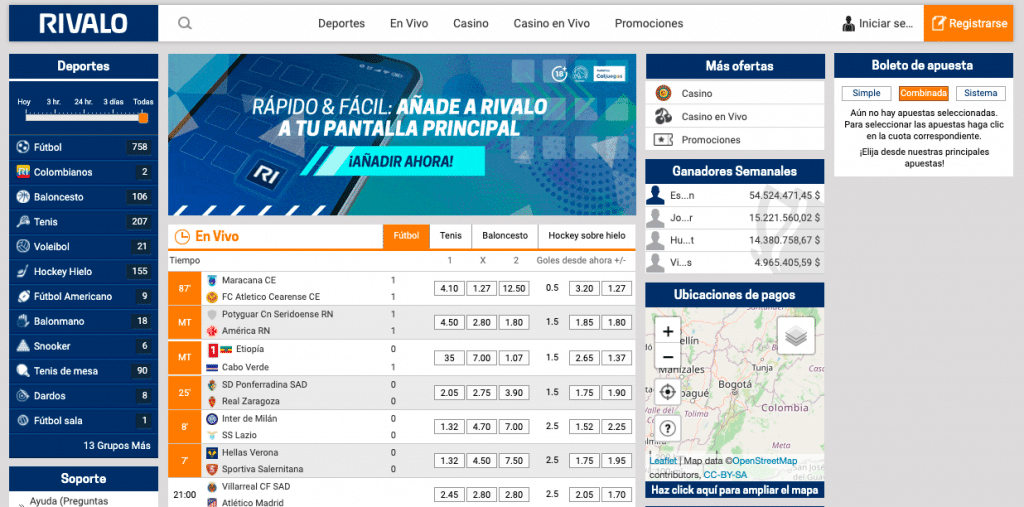The width and height of the screenshot is (1024, 507).
Task: Click the Inter de Milán team crest
Action: tap(212, 418)
